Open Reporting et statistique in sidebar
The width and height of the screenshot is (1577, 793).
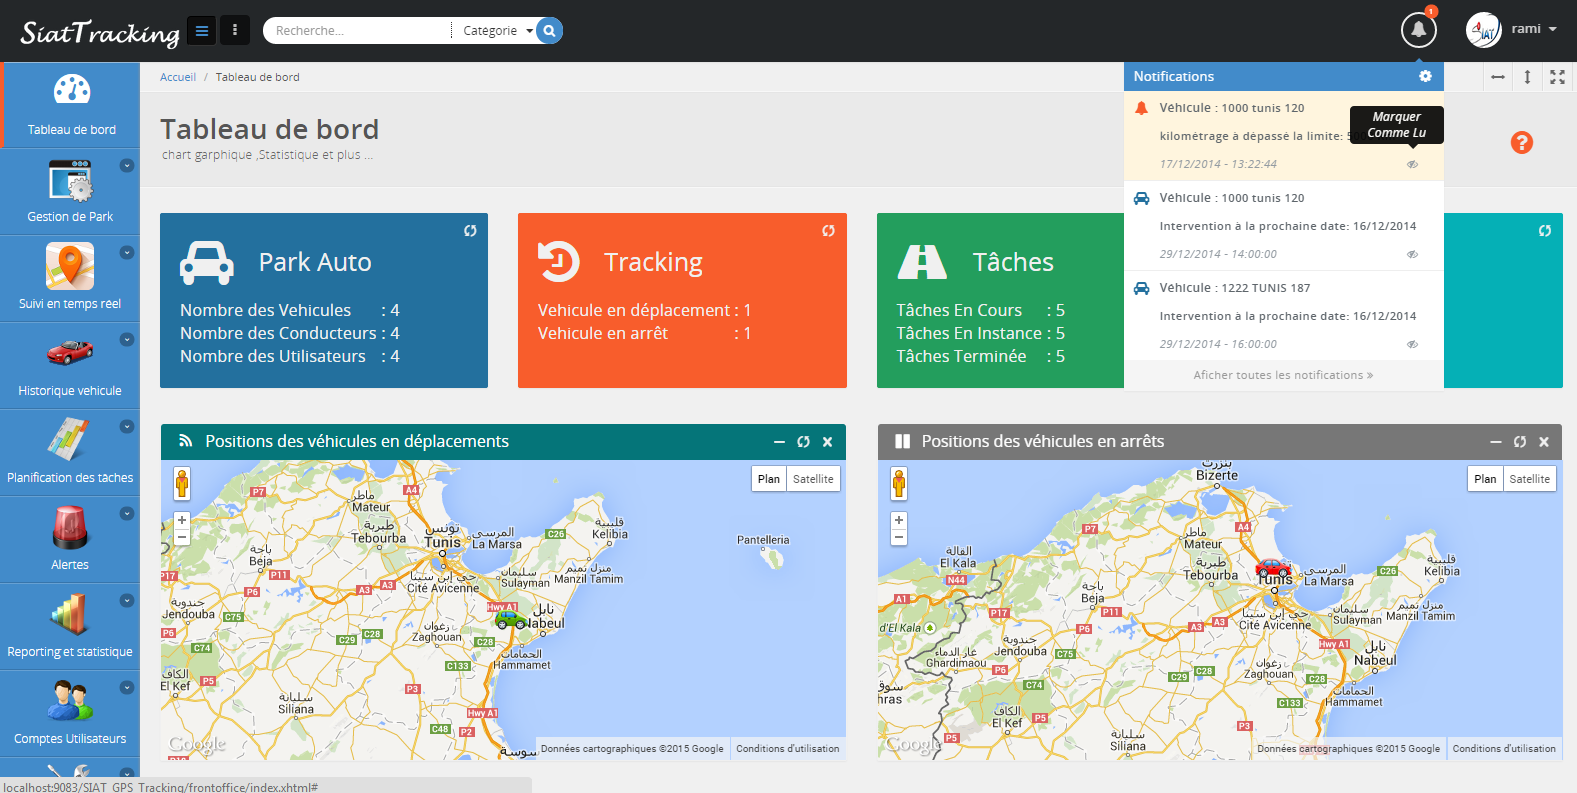pyautogui.click(x=70, y=627)
